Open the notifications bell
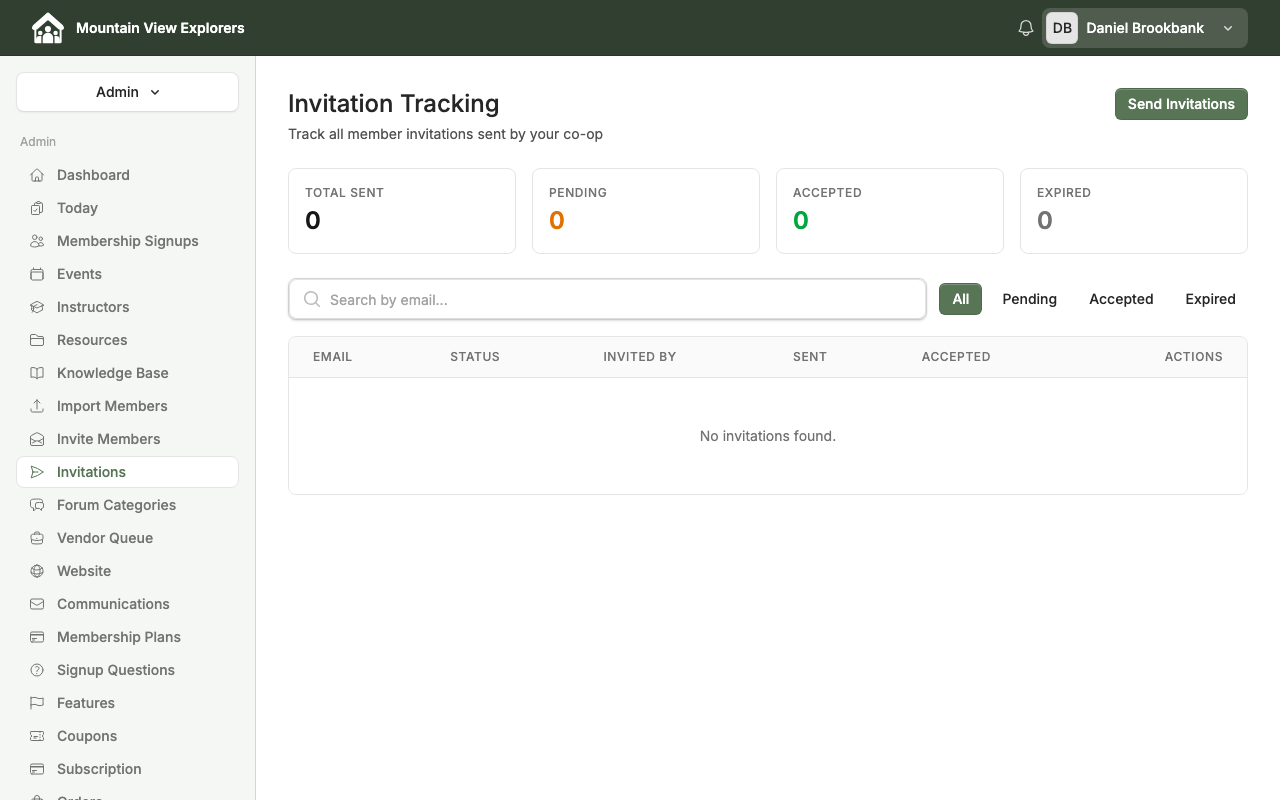The width and height of the screenshot is (1280, 800). 1025,28
